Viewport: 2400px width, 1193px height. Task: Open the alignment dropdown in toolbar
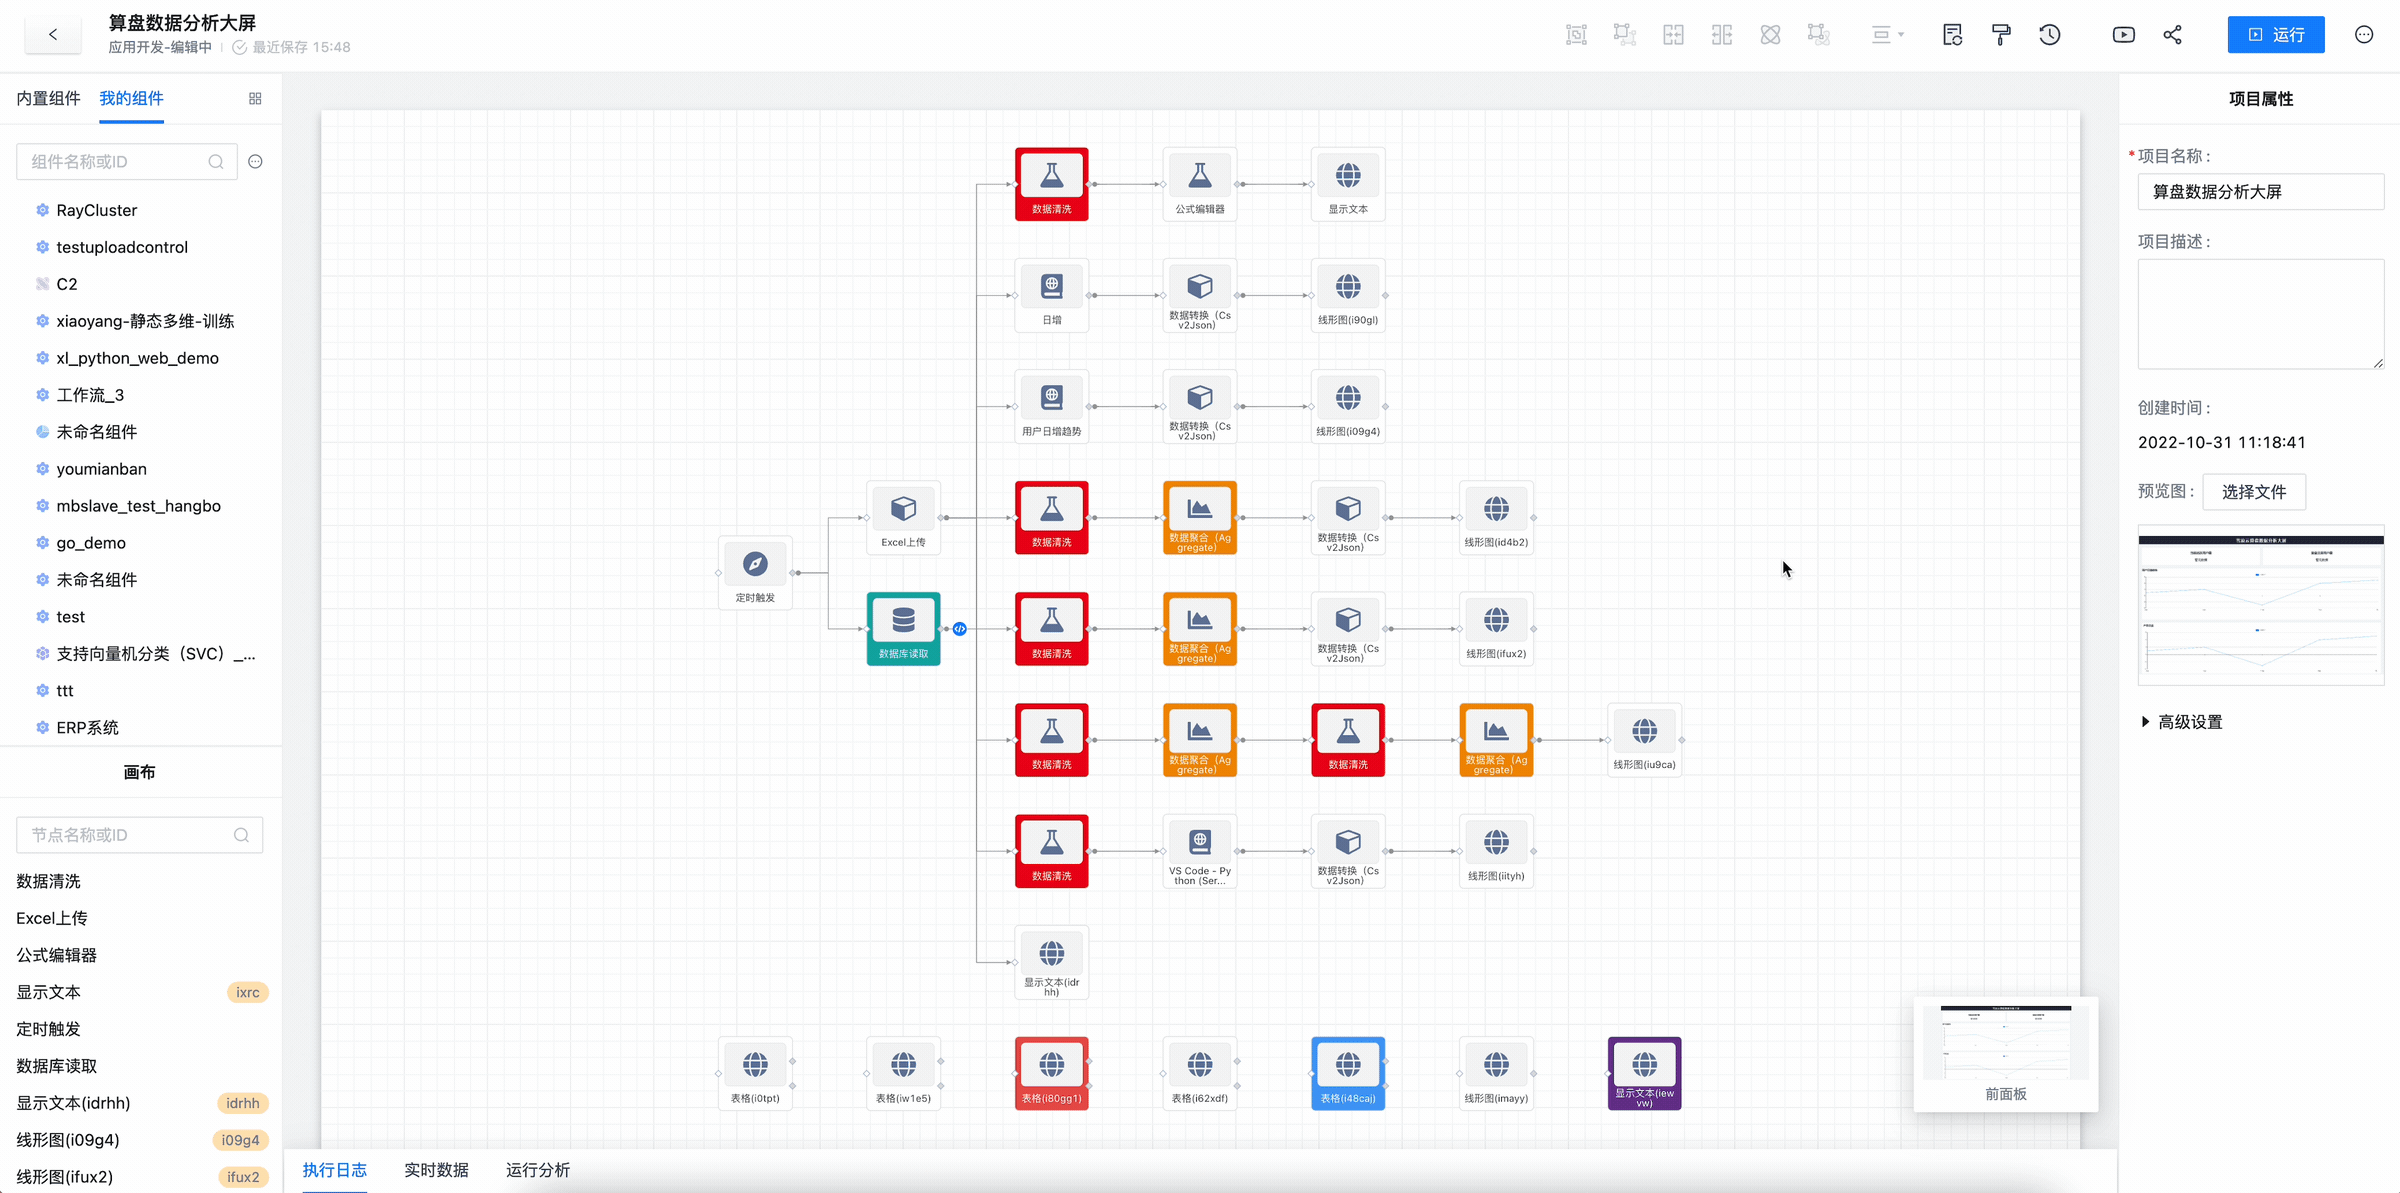(1887, 35)
